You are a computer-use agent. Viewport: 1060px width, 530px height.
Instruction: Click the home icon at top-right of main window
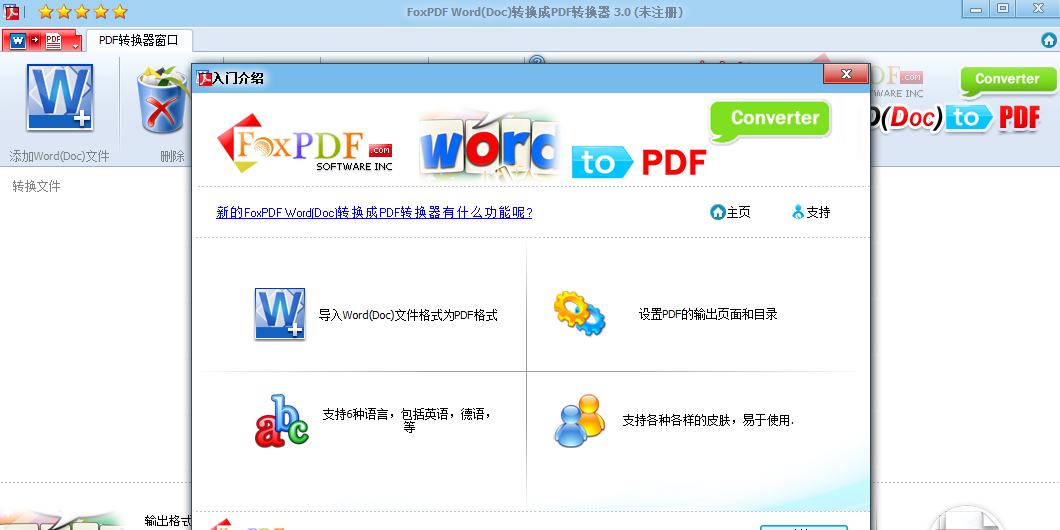[1049, 41]
